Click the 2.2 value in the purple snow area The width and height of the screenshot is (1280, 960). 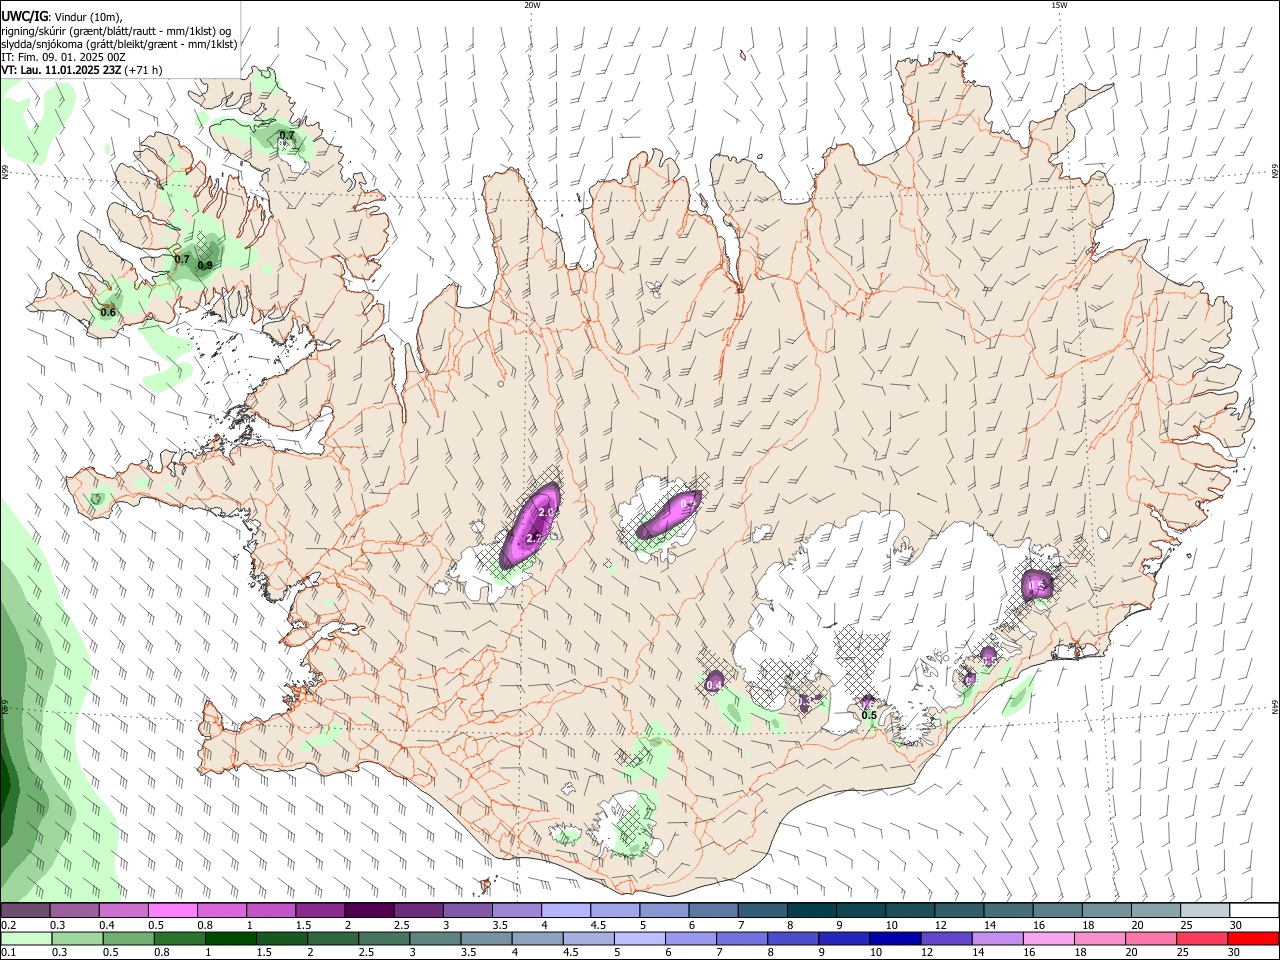(534, 537)
